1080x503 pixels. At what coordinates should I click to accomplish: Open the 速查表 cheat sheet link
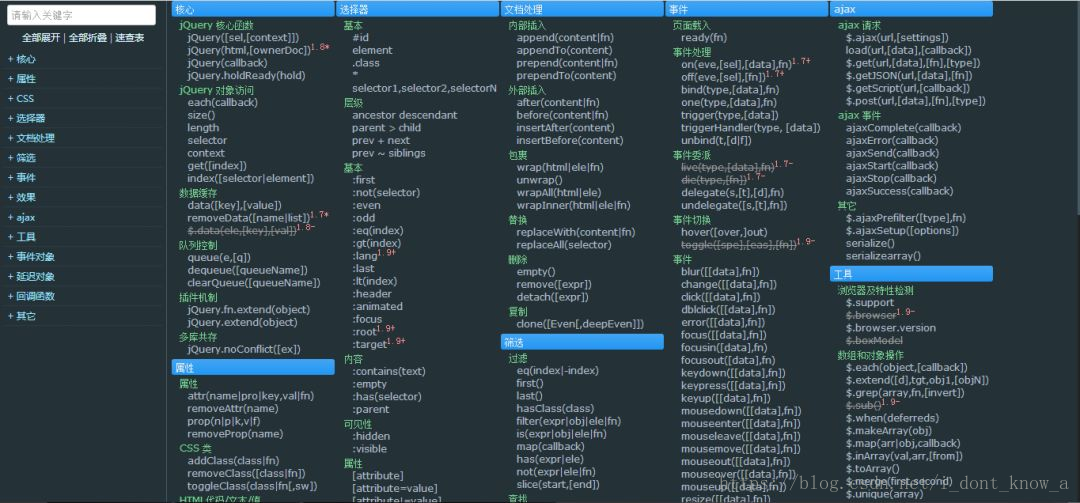(x=129, y=38)
